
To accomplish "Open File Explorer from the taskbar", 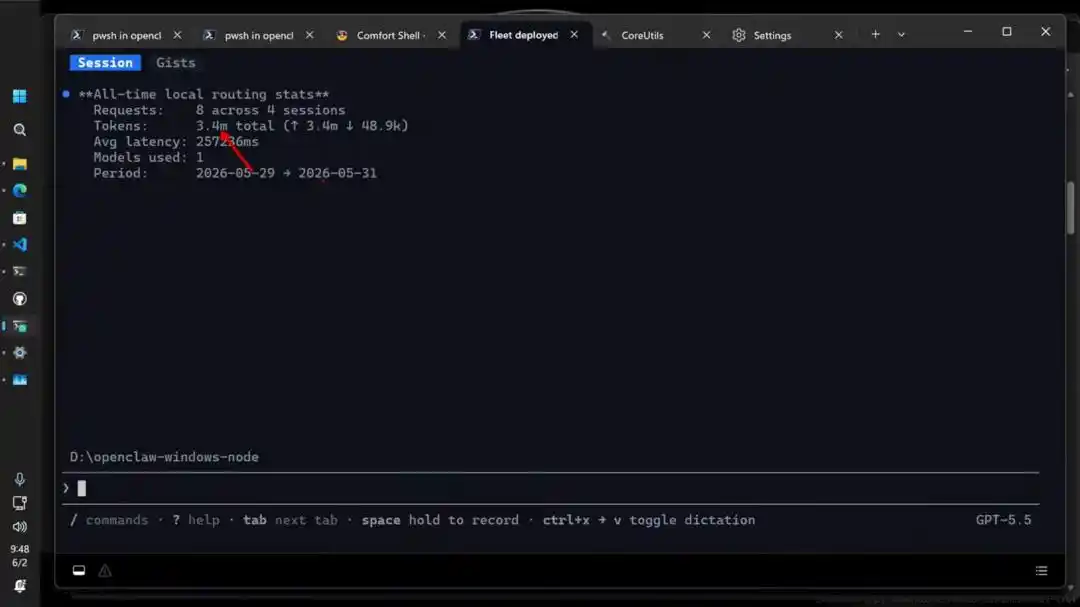I will click(x=19, y=164).
